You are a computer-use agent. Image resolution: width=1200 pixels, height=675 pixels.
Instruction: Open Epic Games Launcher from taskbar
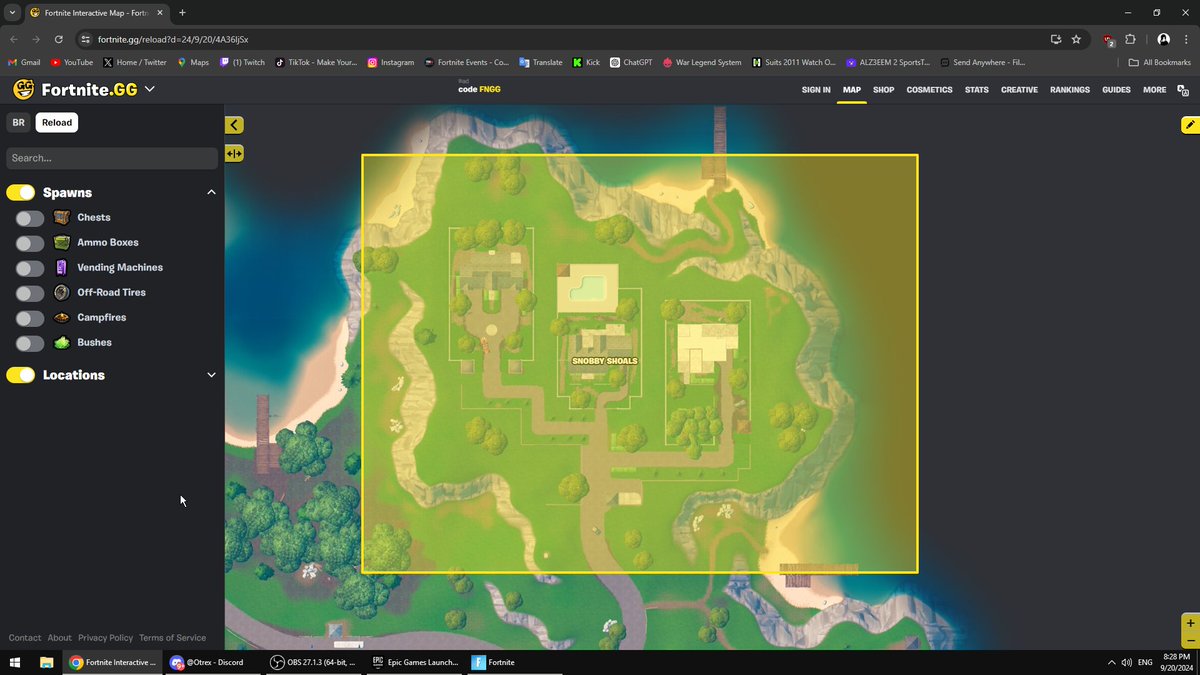[414, 662]
